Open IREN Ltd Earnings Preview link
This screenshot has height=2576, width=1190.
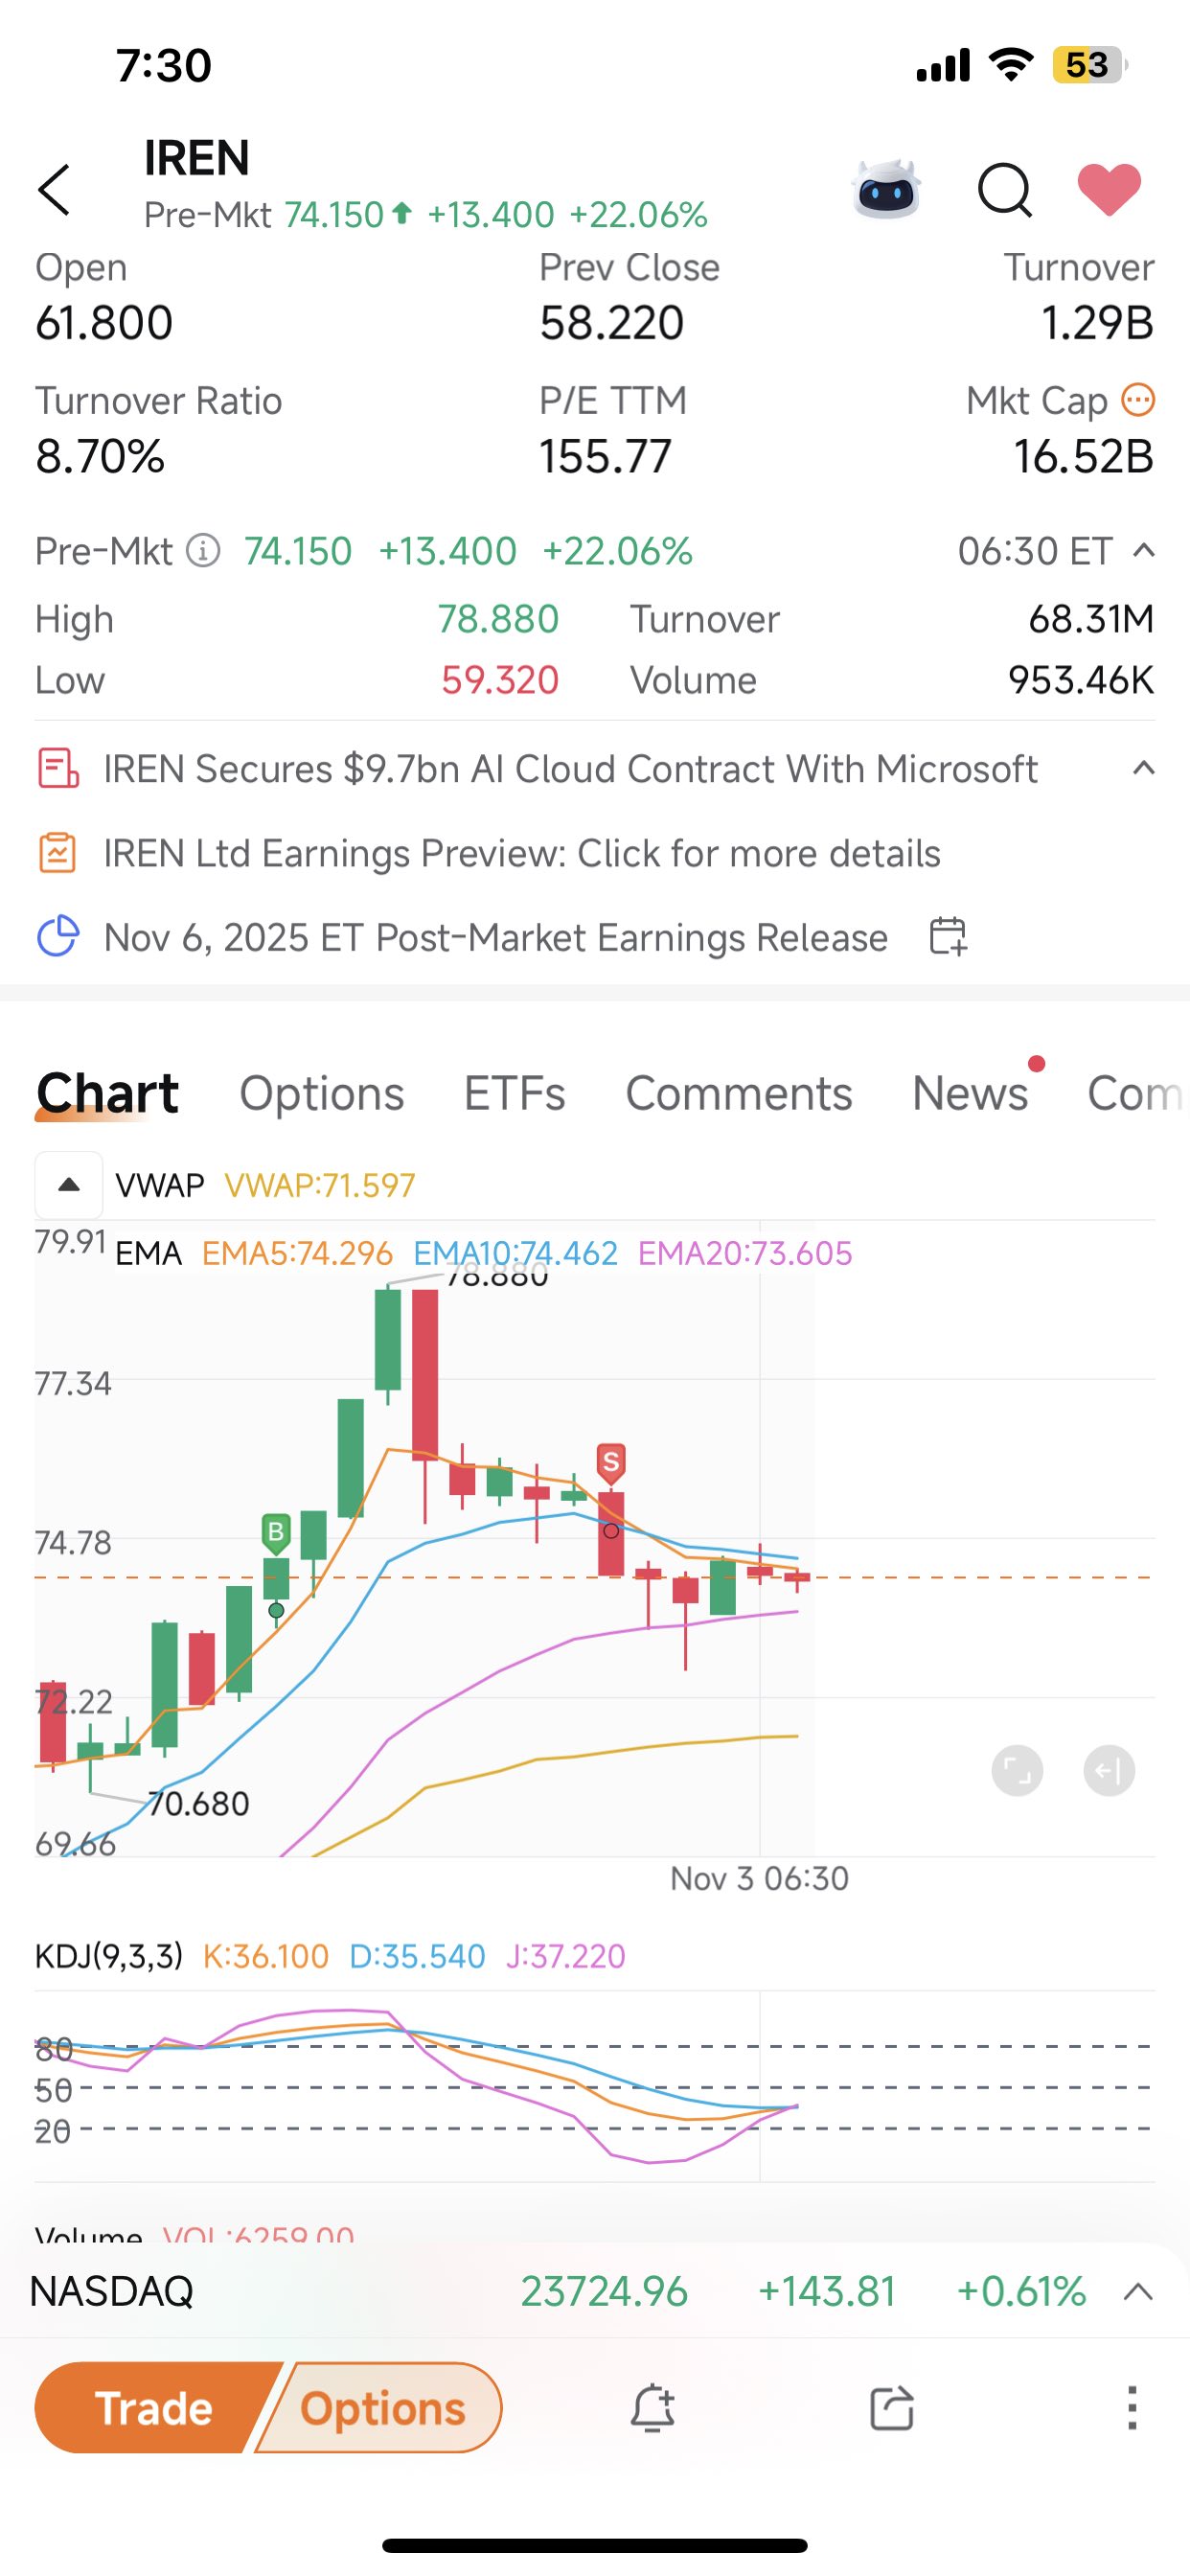522,853
